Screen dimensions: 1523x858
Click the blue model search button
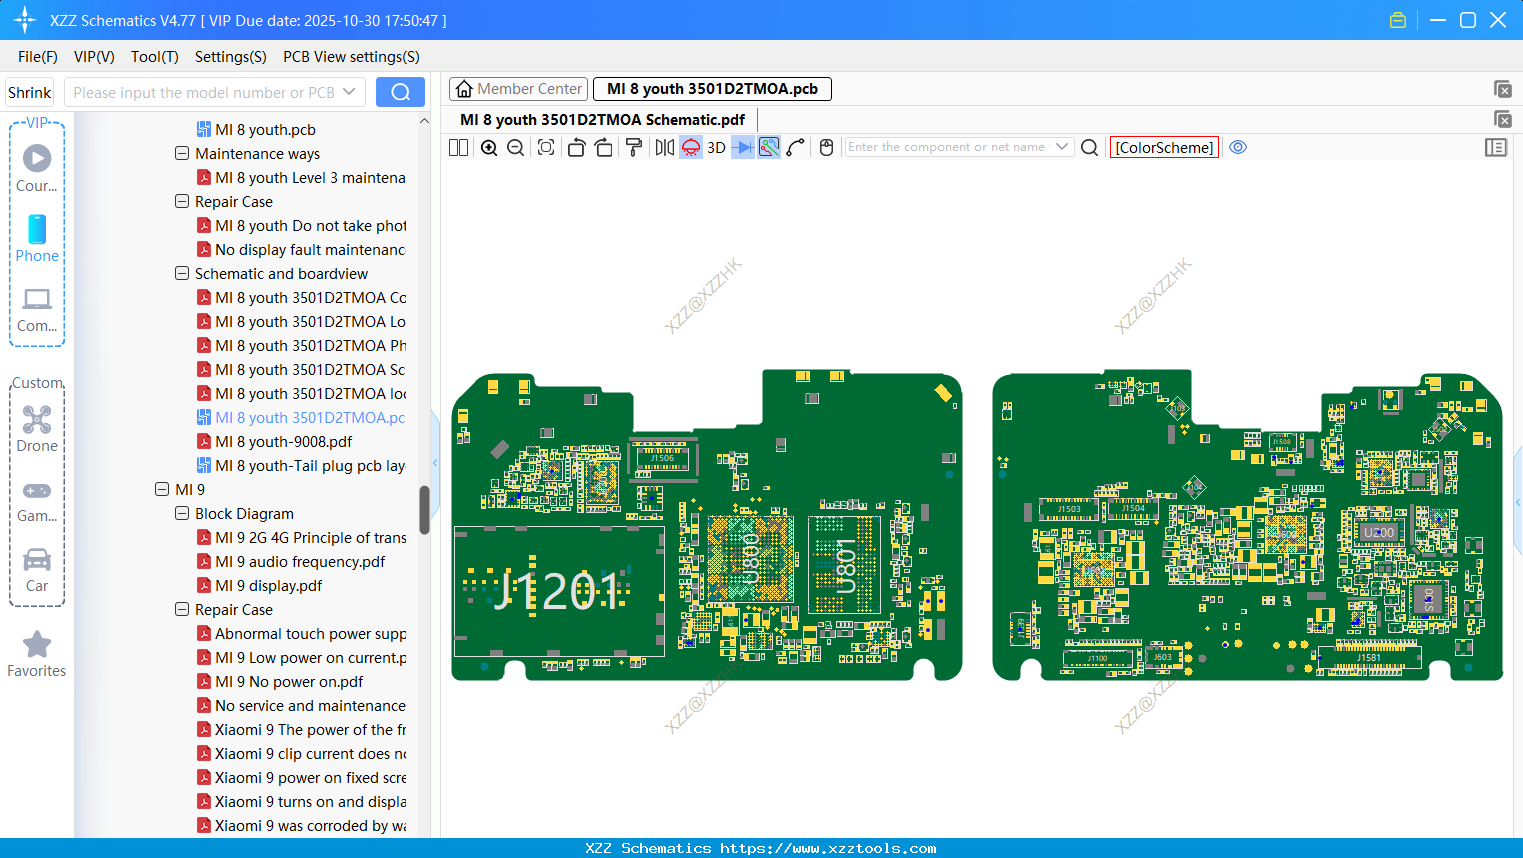pos(400,92)
